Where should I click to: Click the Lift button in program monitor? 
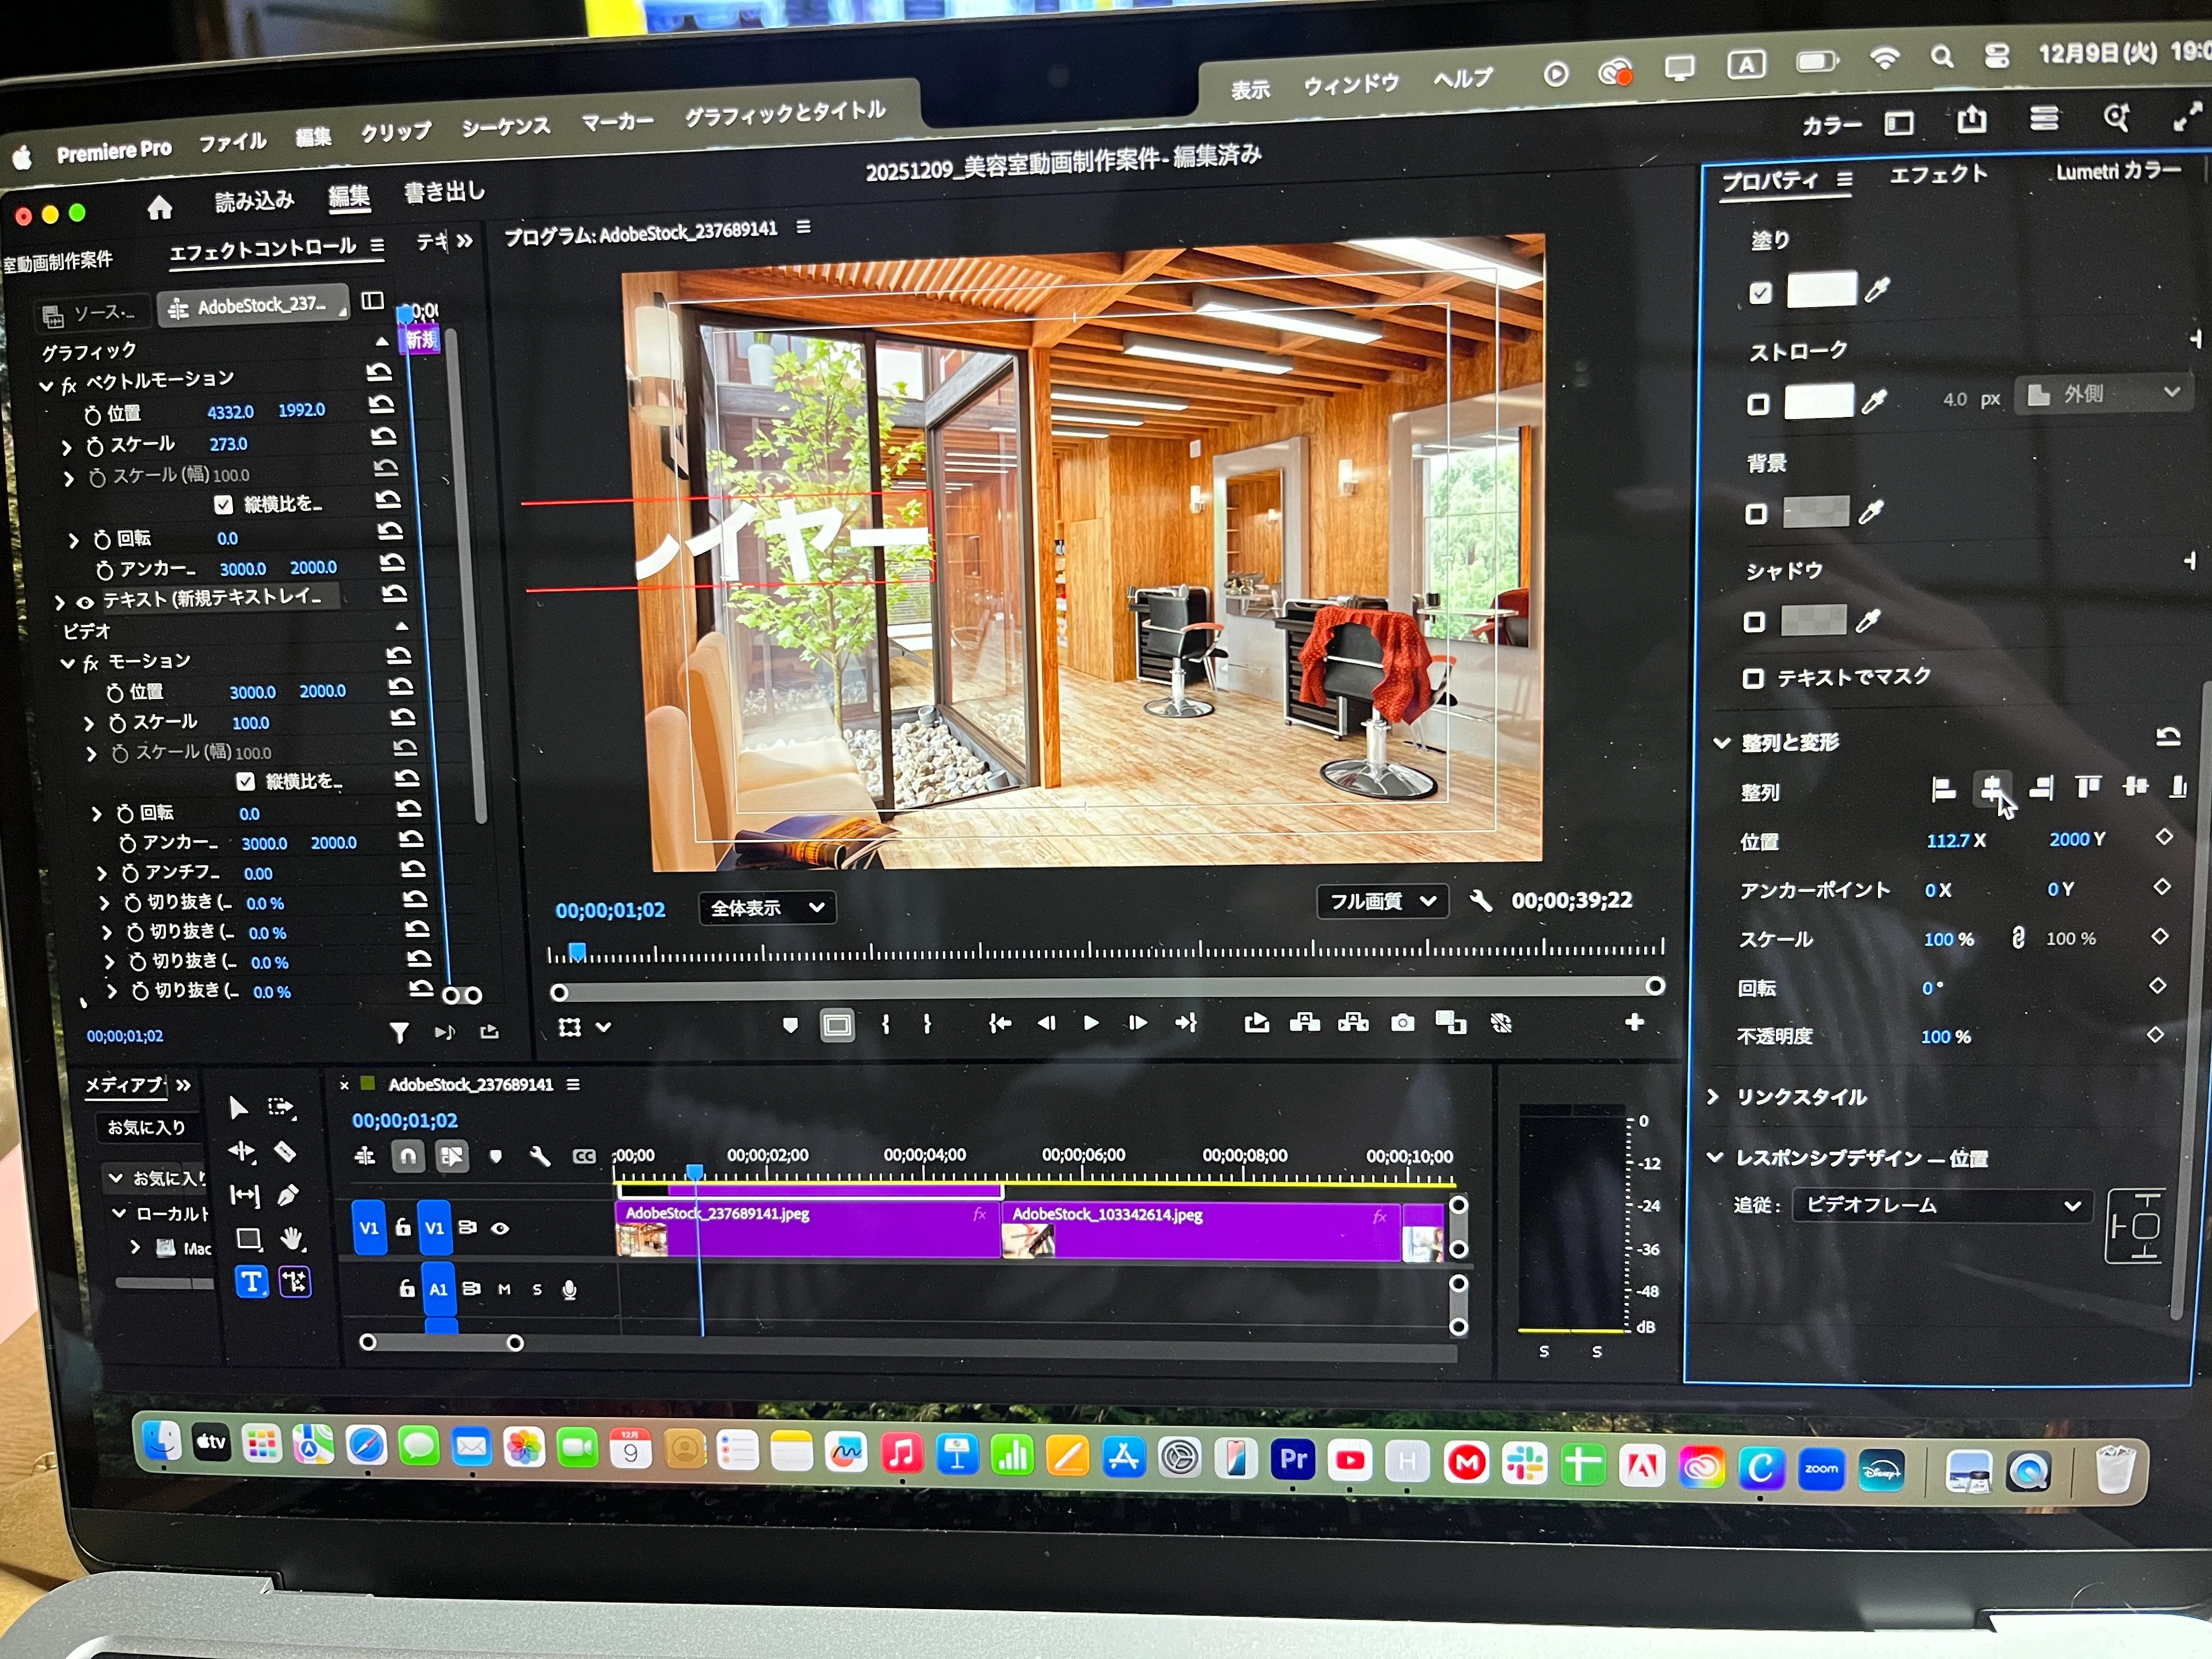coord(1304,1022)
